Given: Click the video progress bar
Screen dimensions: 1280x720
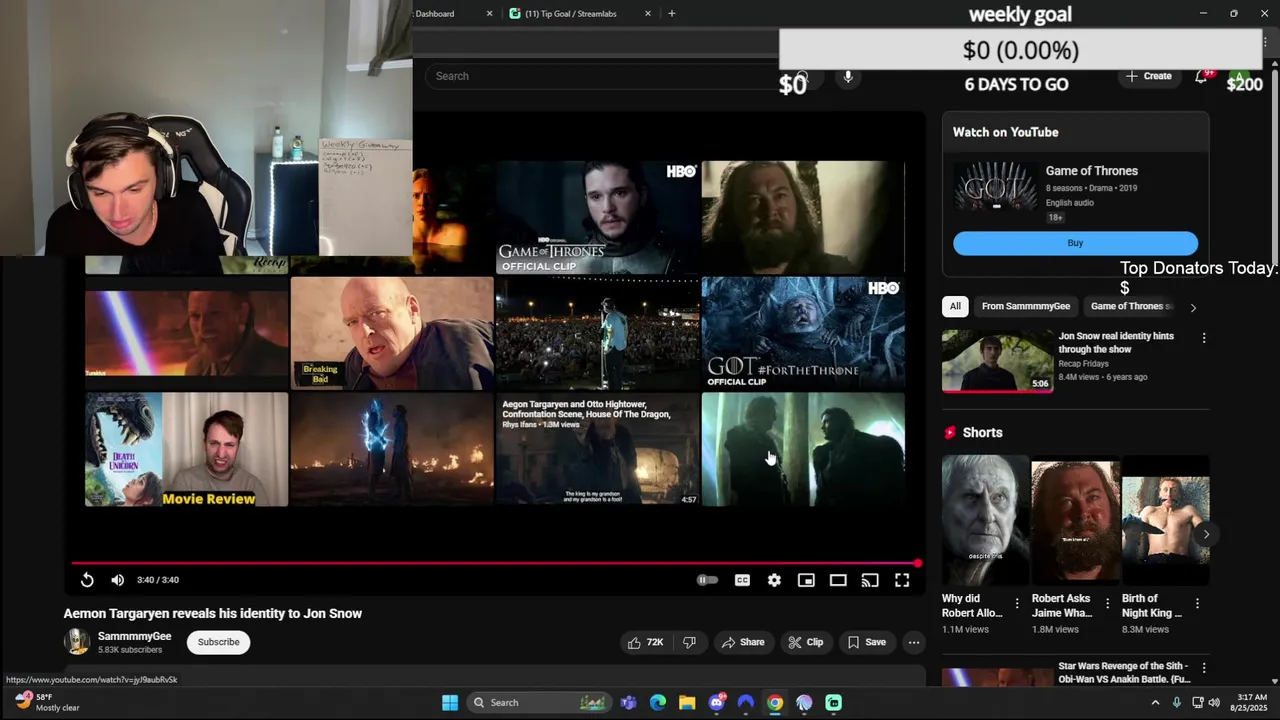Looking at the screenshot, I should [x=495, y=563].
